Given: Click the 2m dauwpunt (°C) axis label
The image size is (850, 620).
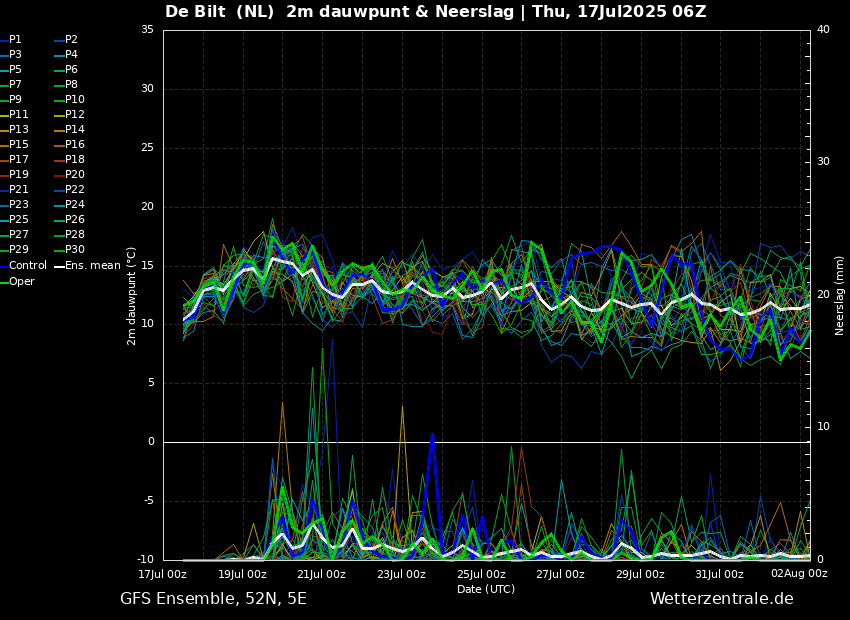Looking at the screenshot, I should pos(132,295).
